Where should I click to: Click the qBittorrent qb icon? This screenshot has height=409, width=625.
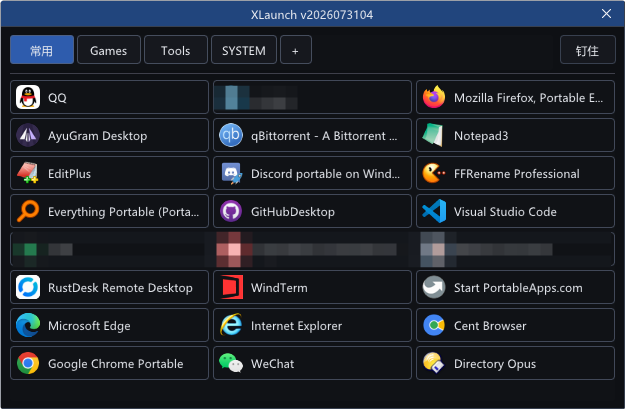pyautogui.click(x=231, y=136)
